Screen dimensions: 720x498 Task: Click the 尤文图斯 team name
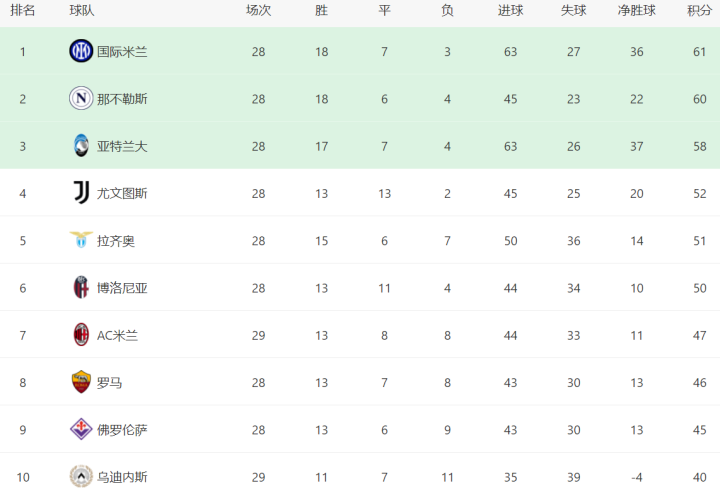122,194
